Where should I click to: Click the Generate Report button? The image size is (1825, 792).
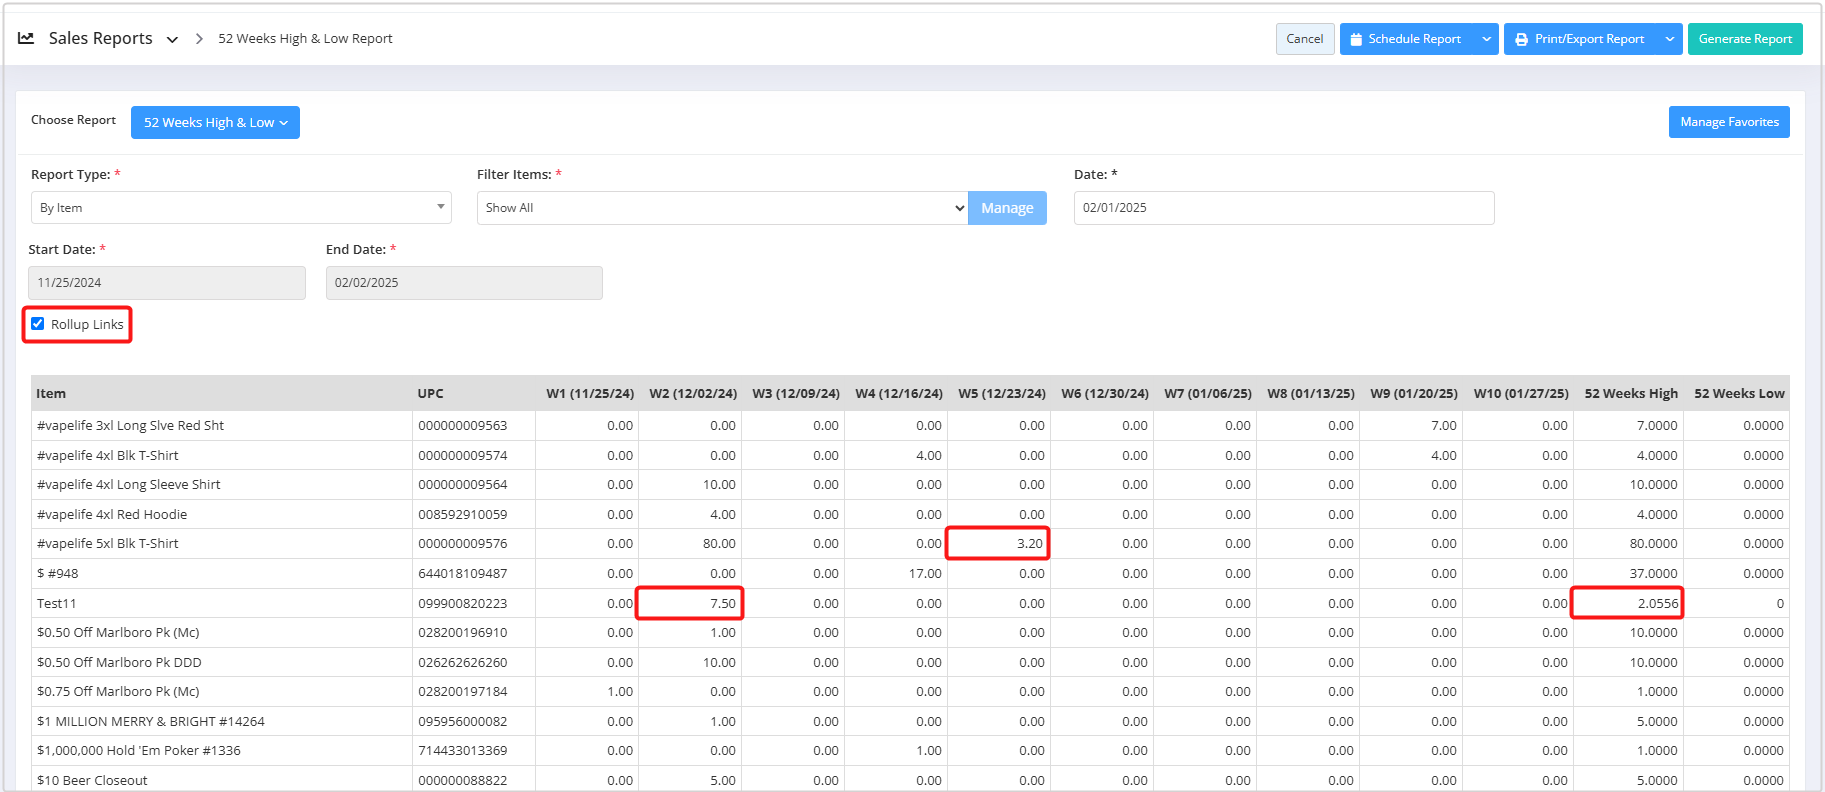pos(1744,39)
